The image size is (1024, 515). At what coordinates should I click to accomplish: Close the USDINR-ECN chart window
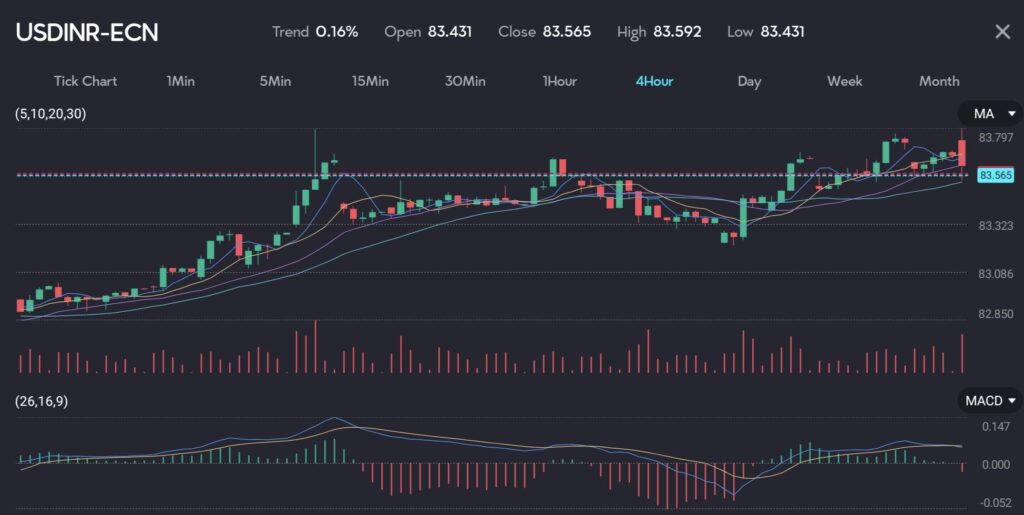pyautogui.click(x=1002, y=32)
